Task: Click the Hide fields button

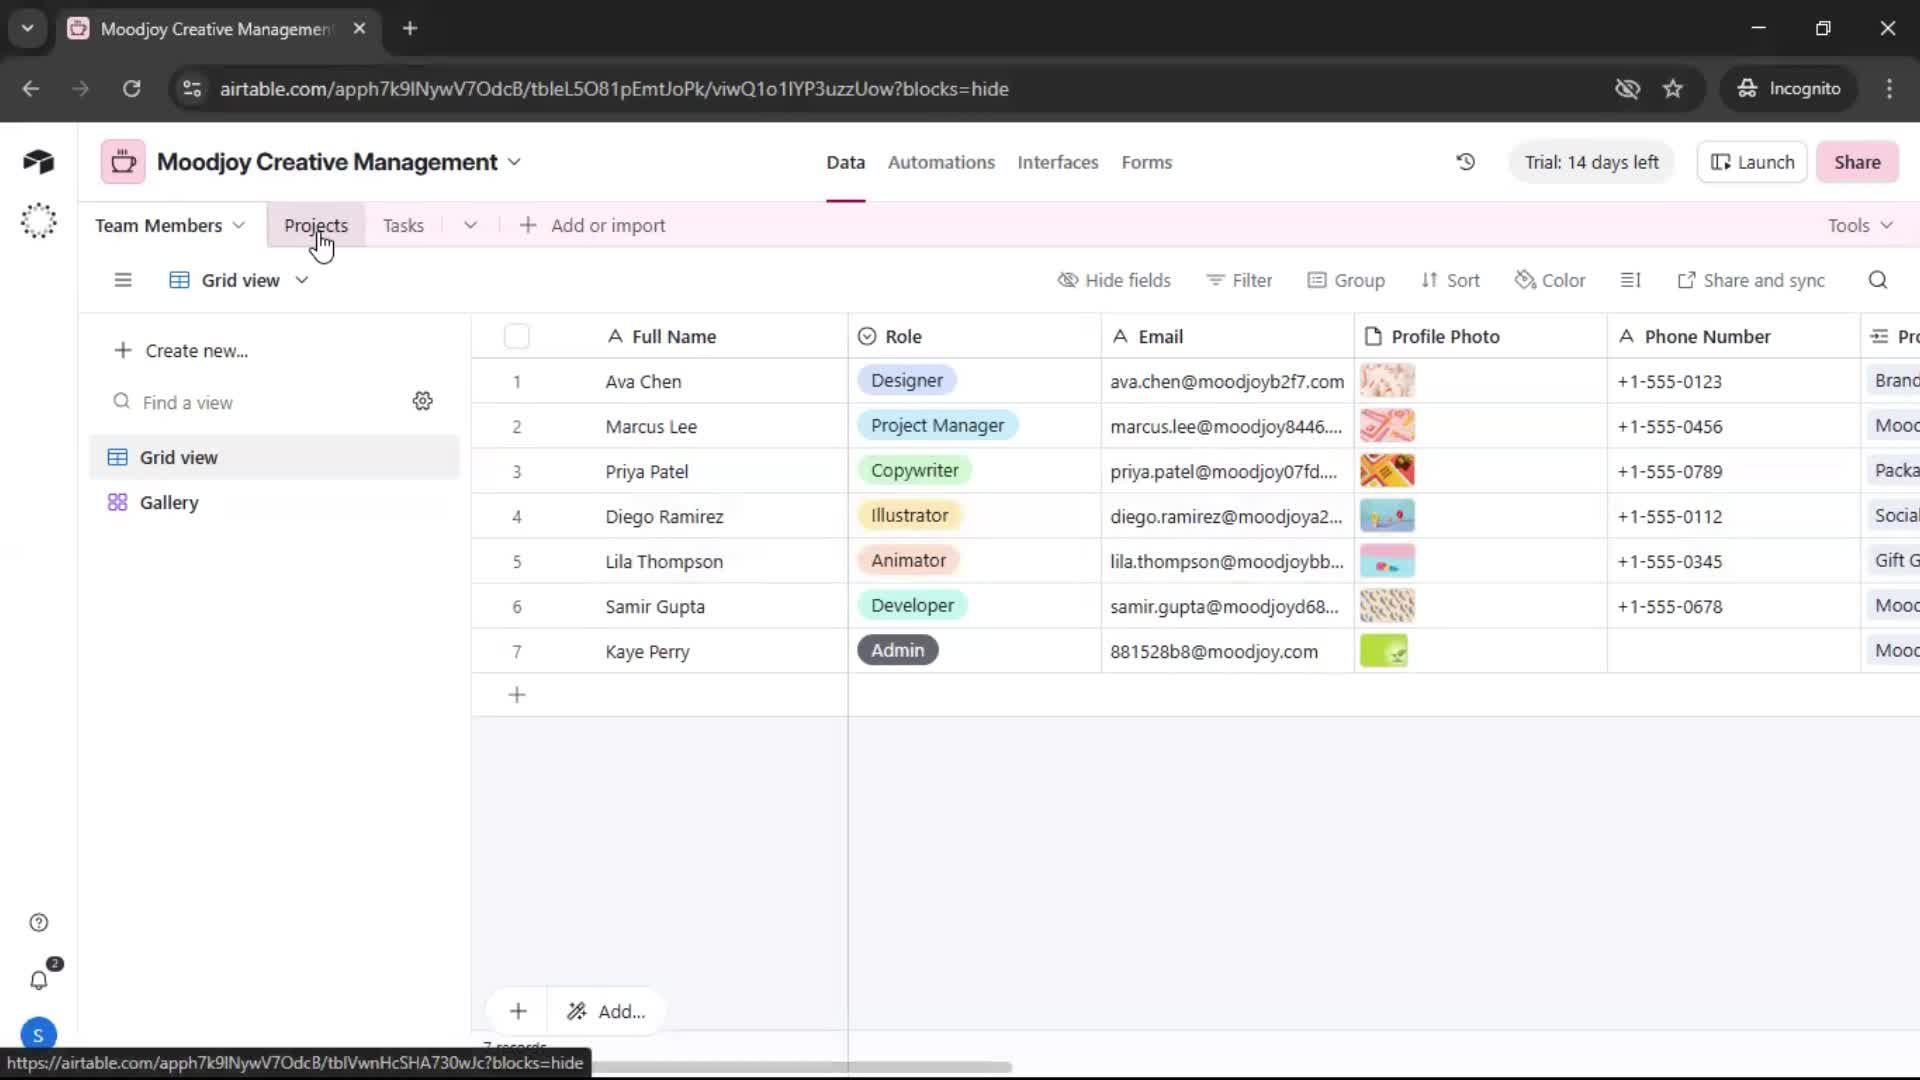Action: click(x=1114, y=280)
